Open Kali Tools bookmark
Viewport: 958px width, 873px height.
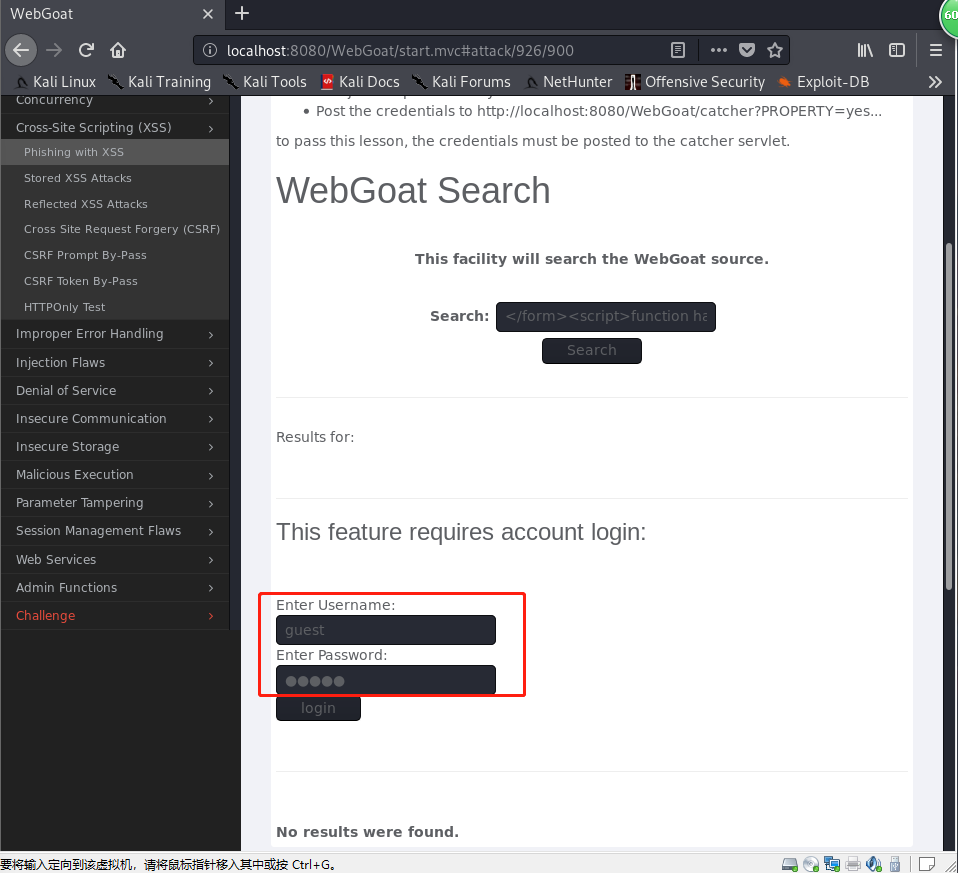[265, 82]
